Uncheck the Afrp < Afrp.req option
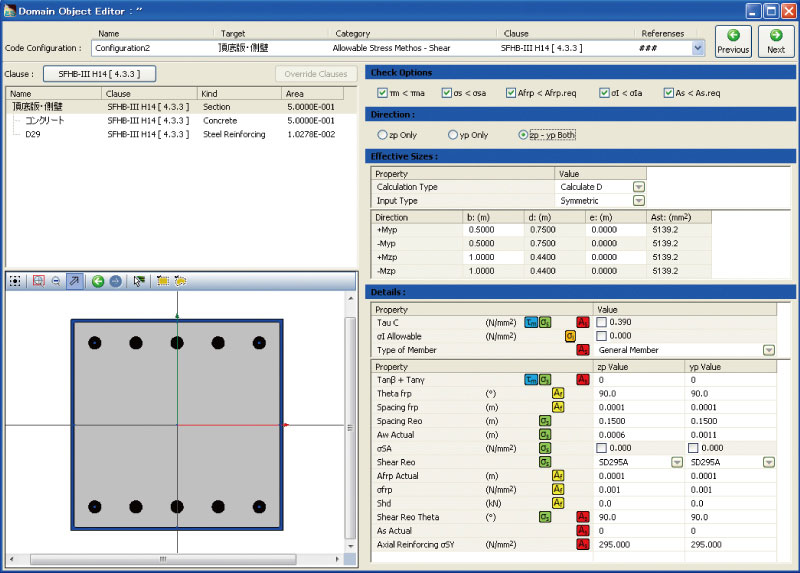800x573 pixels. tap(511, 93)
